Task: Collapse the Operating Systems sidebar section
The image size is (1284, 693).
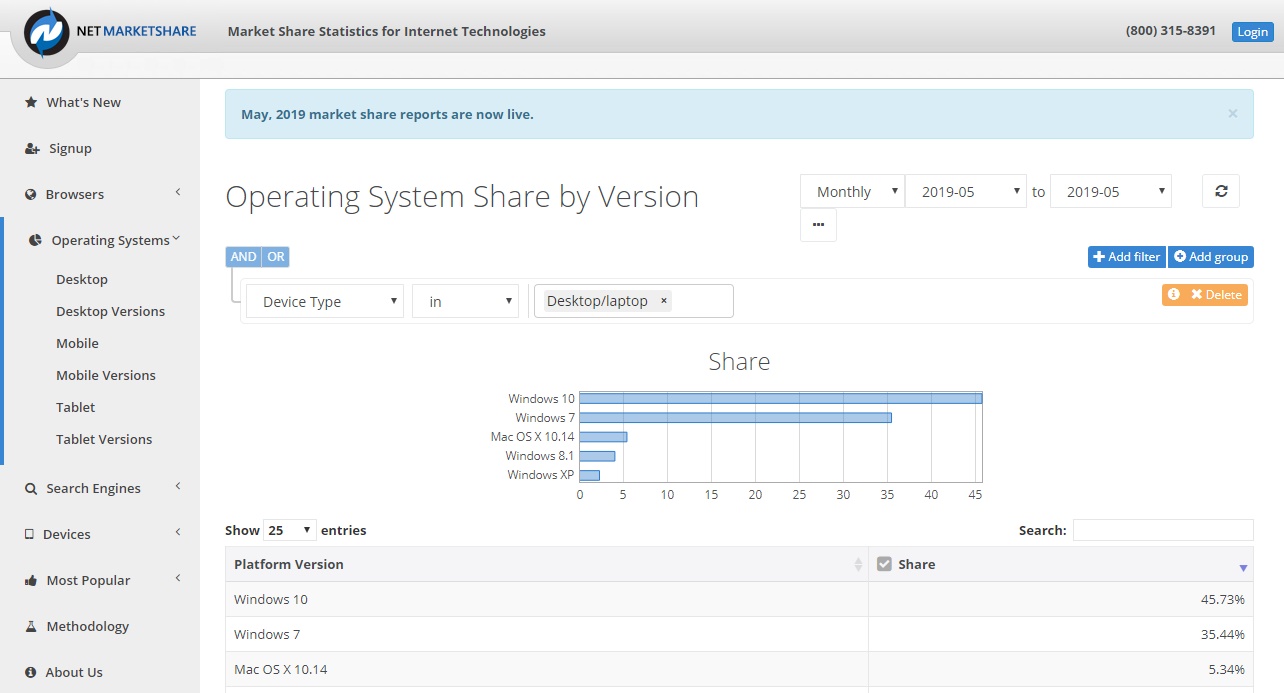Action: (176, 238)
